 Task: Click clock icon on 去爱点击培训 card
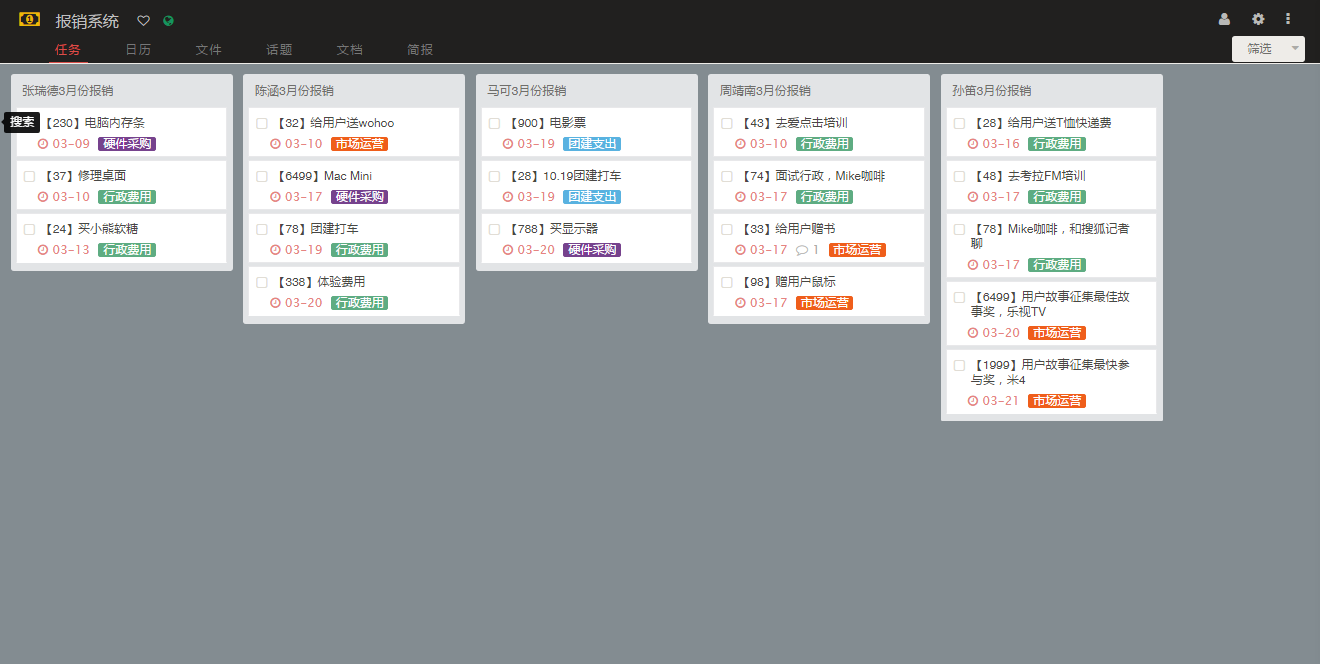click(740, 144)
